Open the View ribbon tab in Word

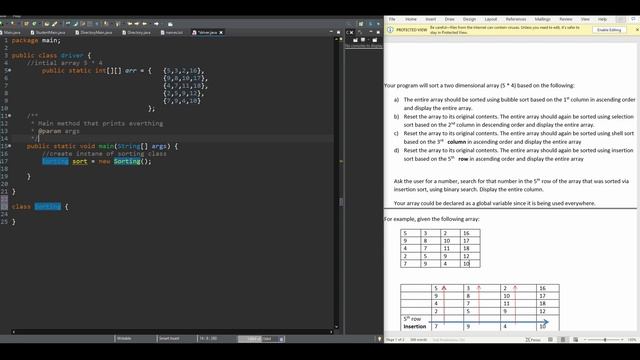(585, 19)
